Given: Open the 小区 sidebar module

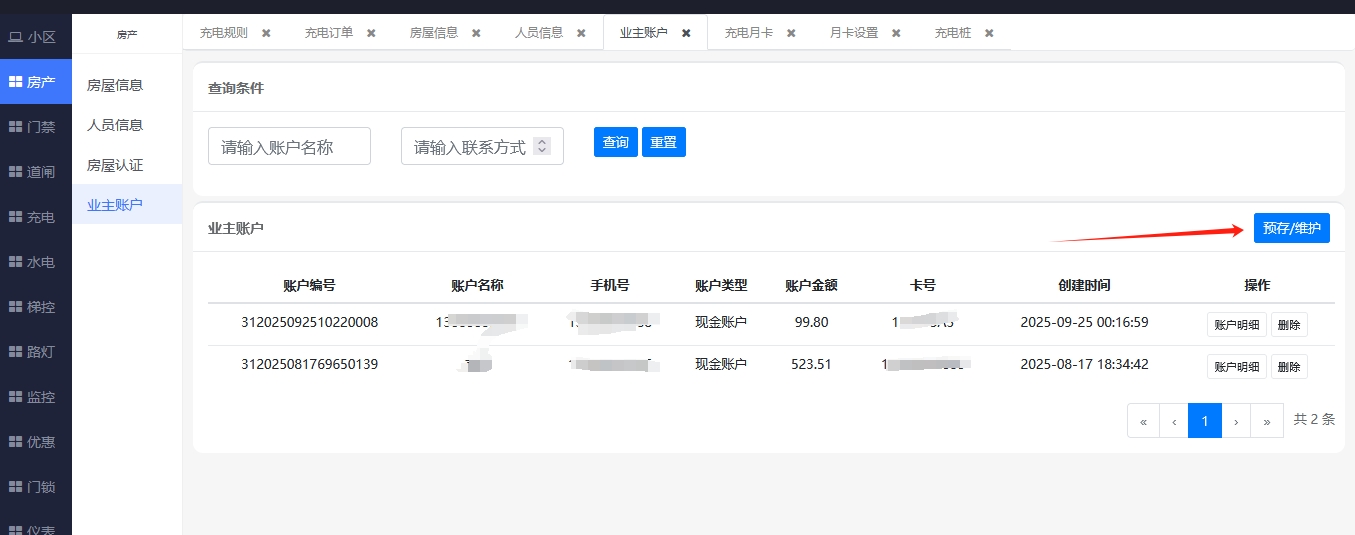Looking at the screenshot, I should coord(32,37).
